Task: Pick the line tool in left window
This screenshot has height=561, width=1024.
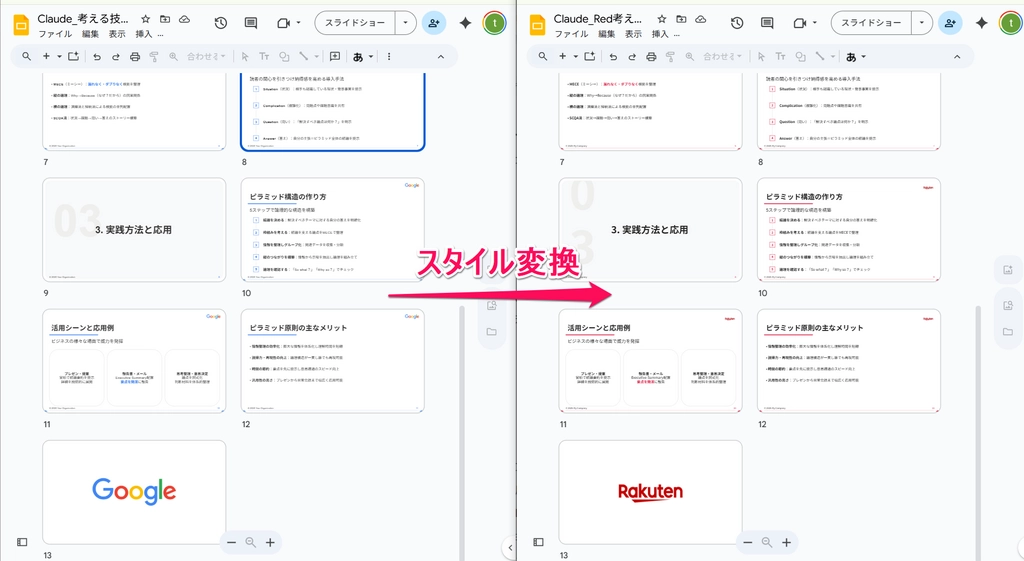Action: click(304, 57)
